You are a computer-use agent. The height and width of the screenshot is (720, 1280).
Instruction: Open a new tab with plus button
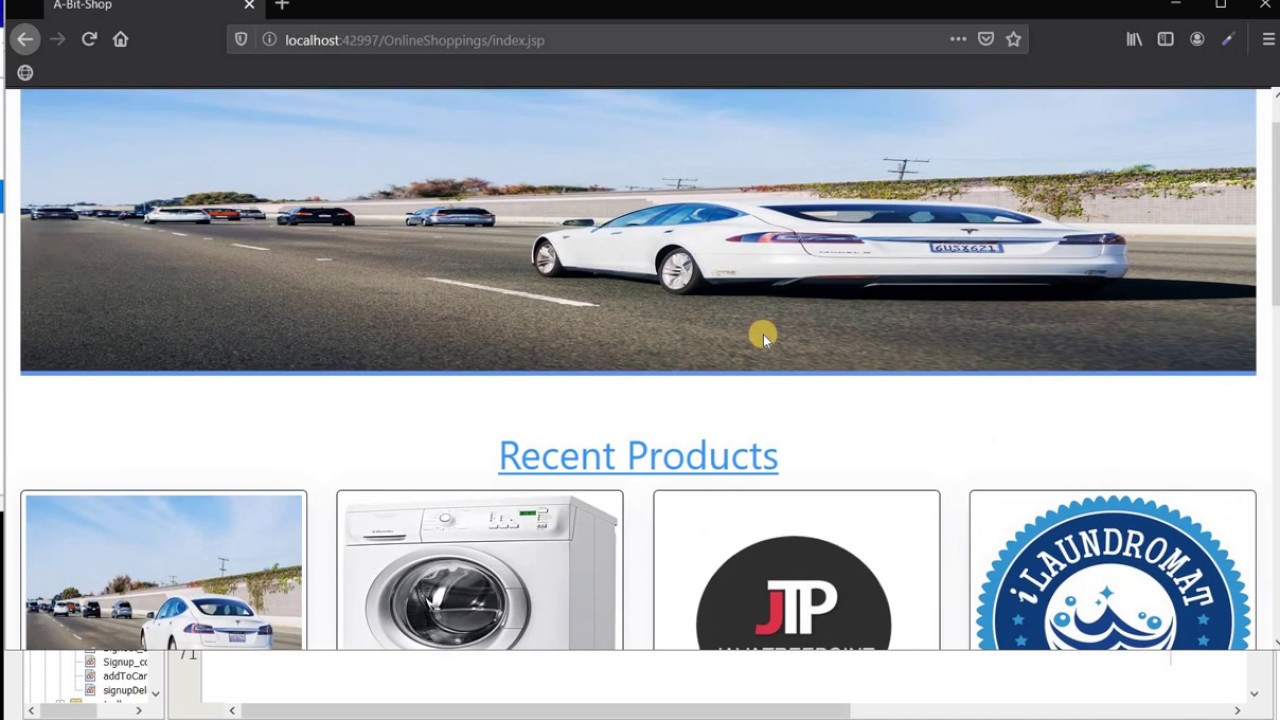(x=282, y=5)
